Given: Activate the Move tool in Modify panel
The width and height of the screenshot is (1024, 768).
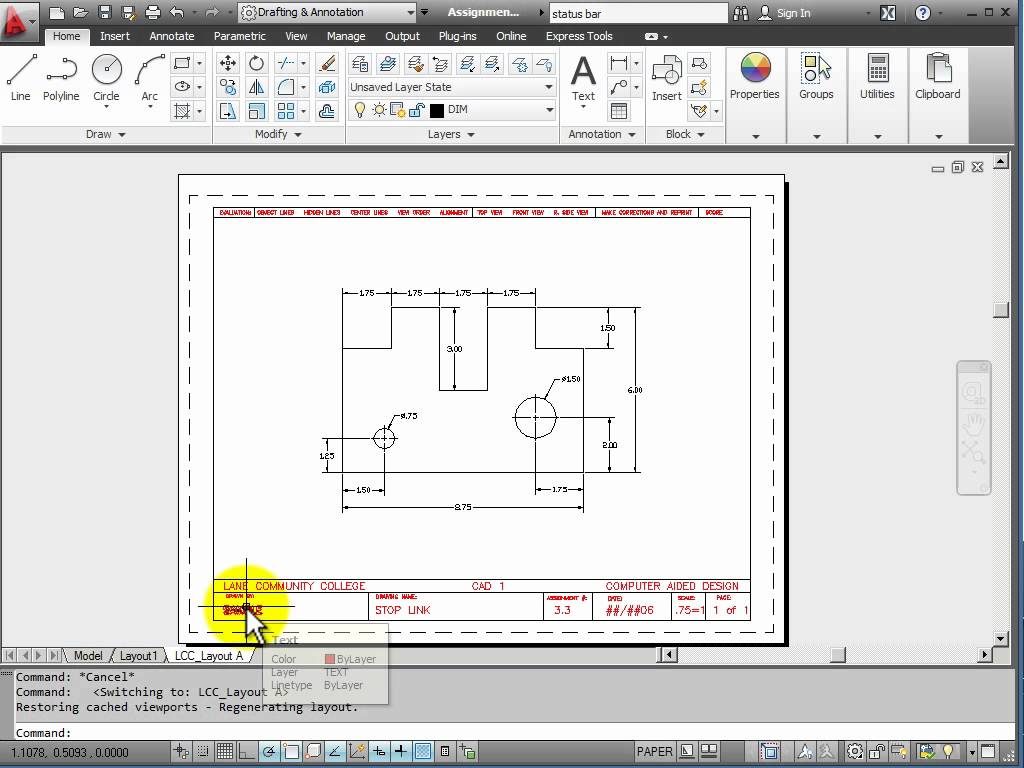Looking at the screenshot, I should (227, 63).
